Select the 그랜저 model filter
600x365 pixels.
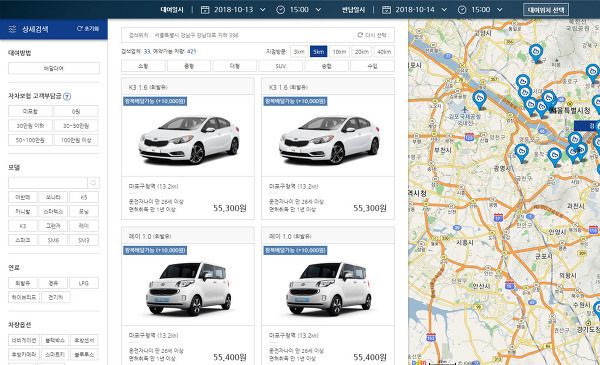53,226
